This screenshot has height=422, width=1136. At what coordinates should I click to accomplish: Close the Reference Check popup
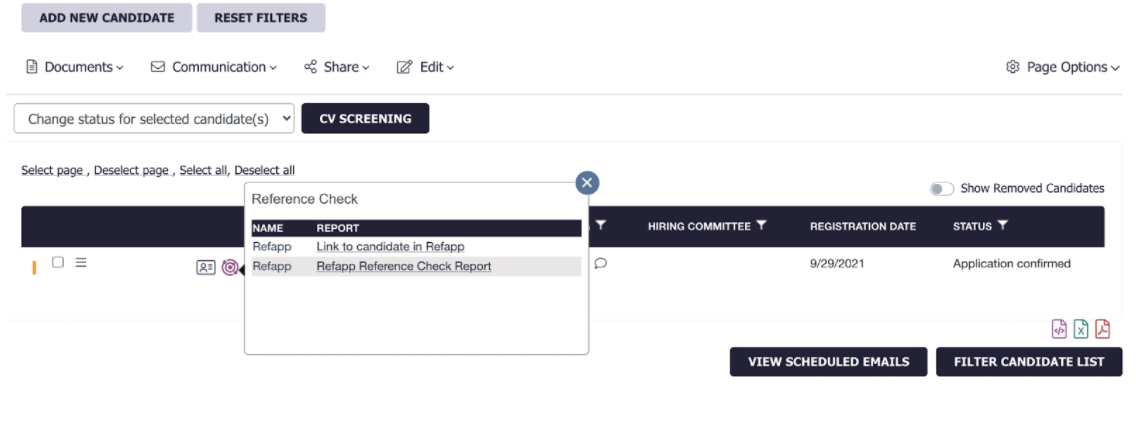click(587, 183)
